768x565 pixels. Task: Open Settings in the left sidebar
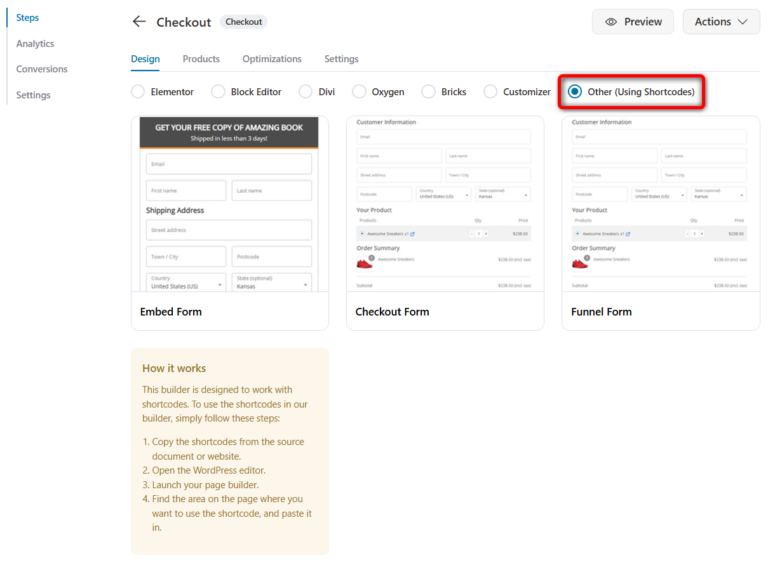point(33,95)
